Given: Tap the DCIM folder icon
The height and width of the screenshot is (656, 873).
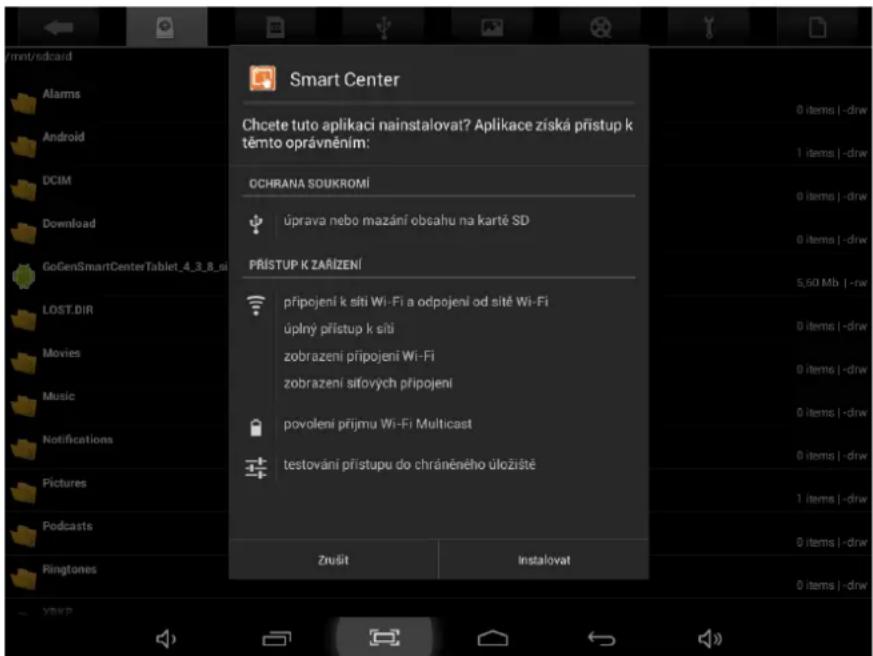Looking at the screenshot, I should [23, 190].
